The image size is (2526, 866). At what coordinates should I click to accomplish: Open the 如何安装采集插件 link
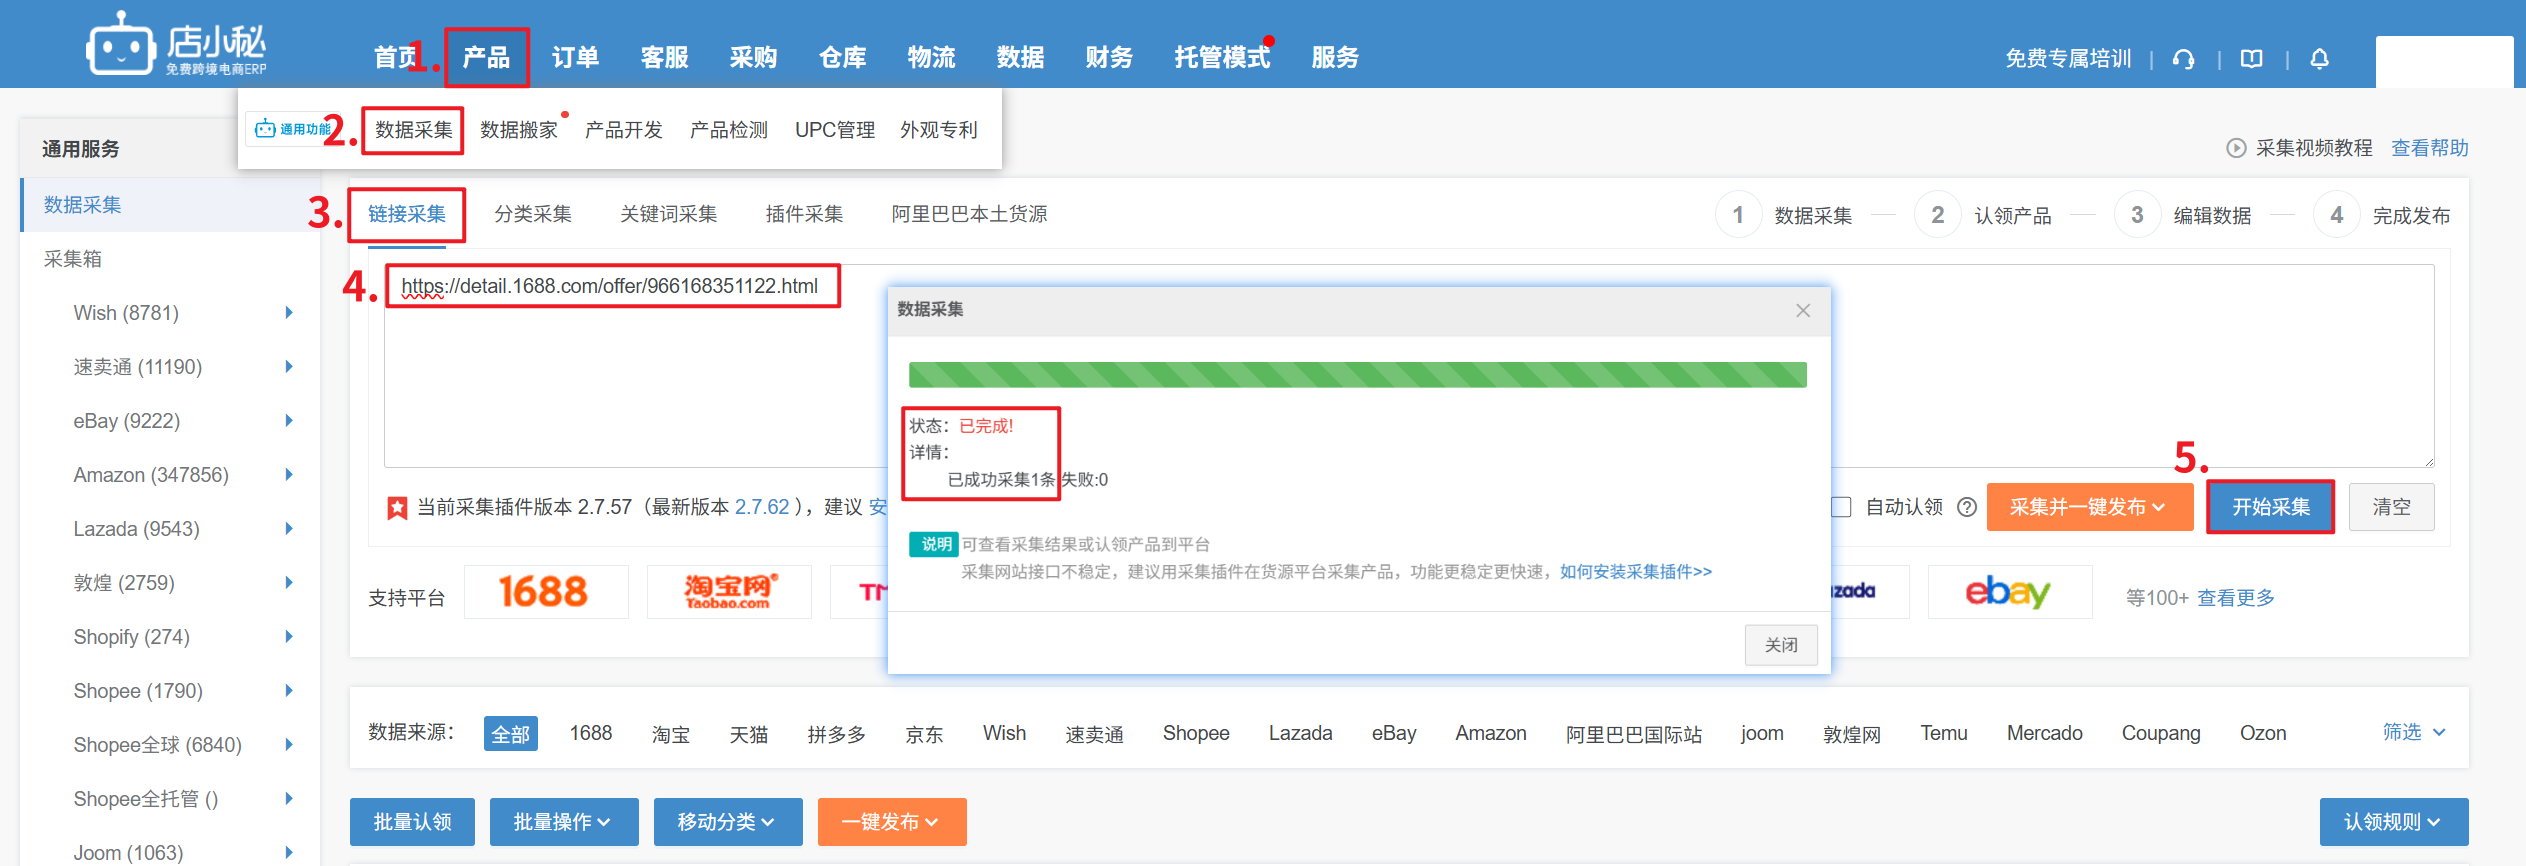[1635, 572]
